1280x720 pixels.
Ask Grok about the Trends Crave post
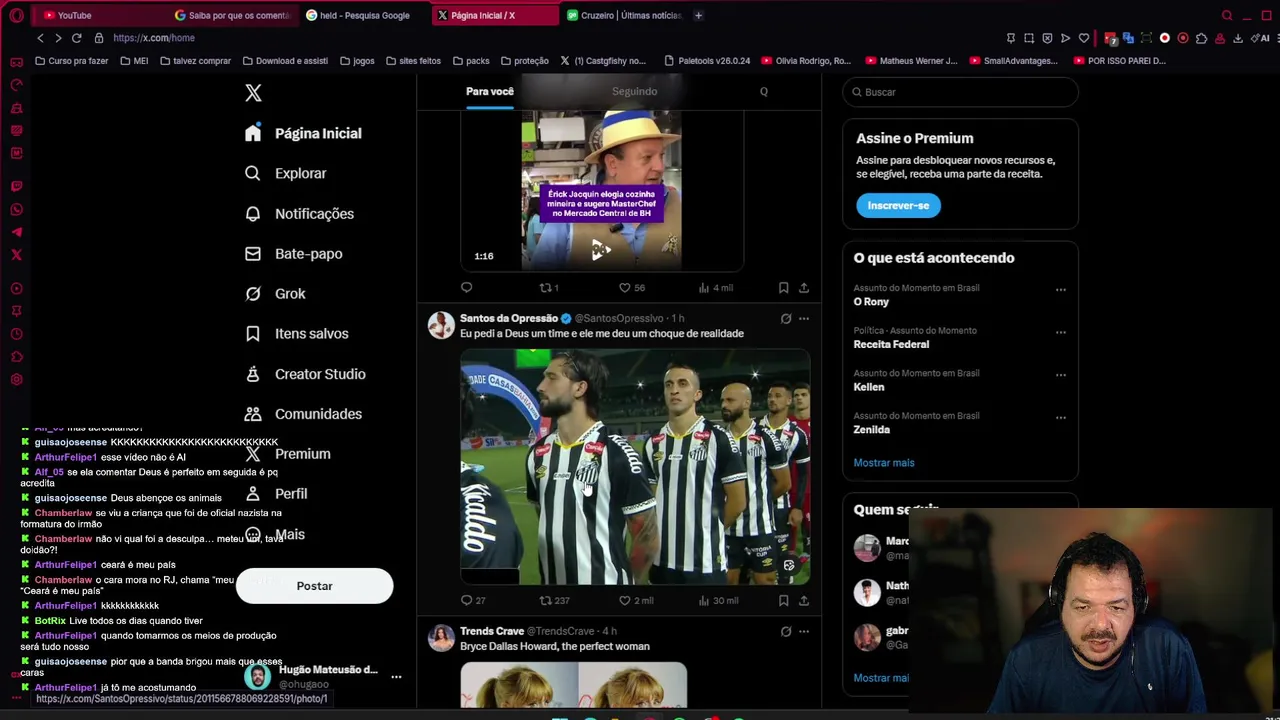click(x=786, y=631)
